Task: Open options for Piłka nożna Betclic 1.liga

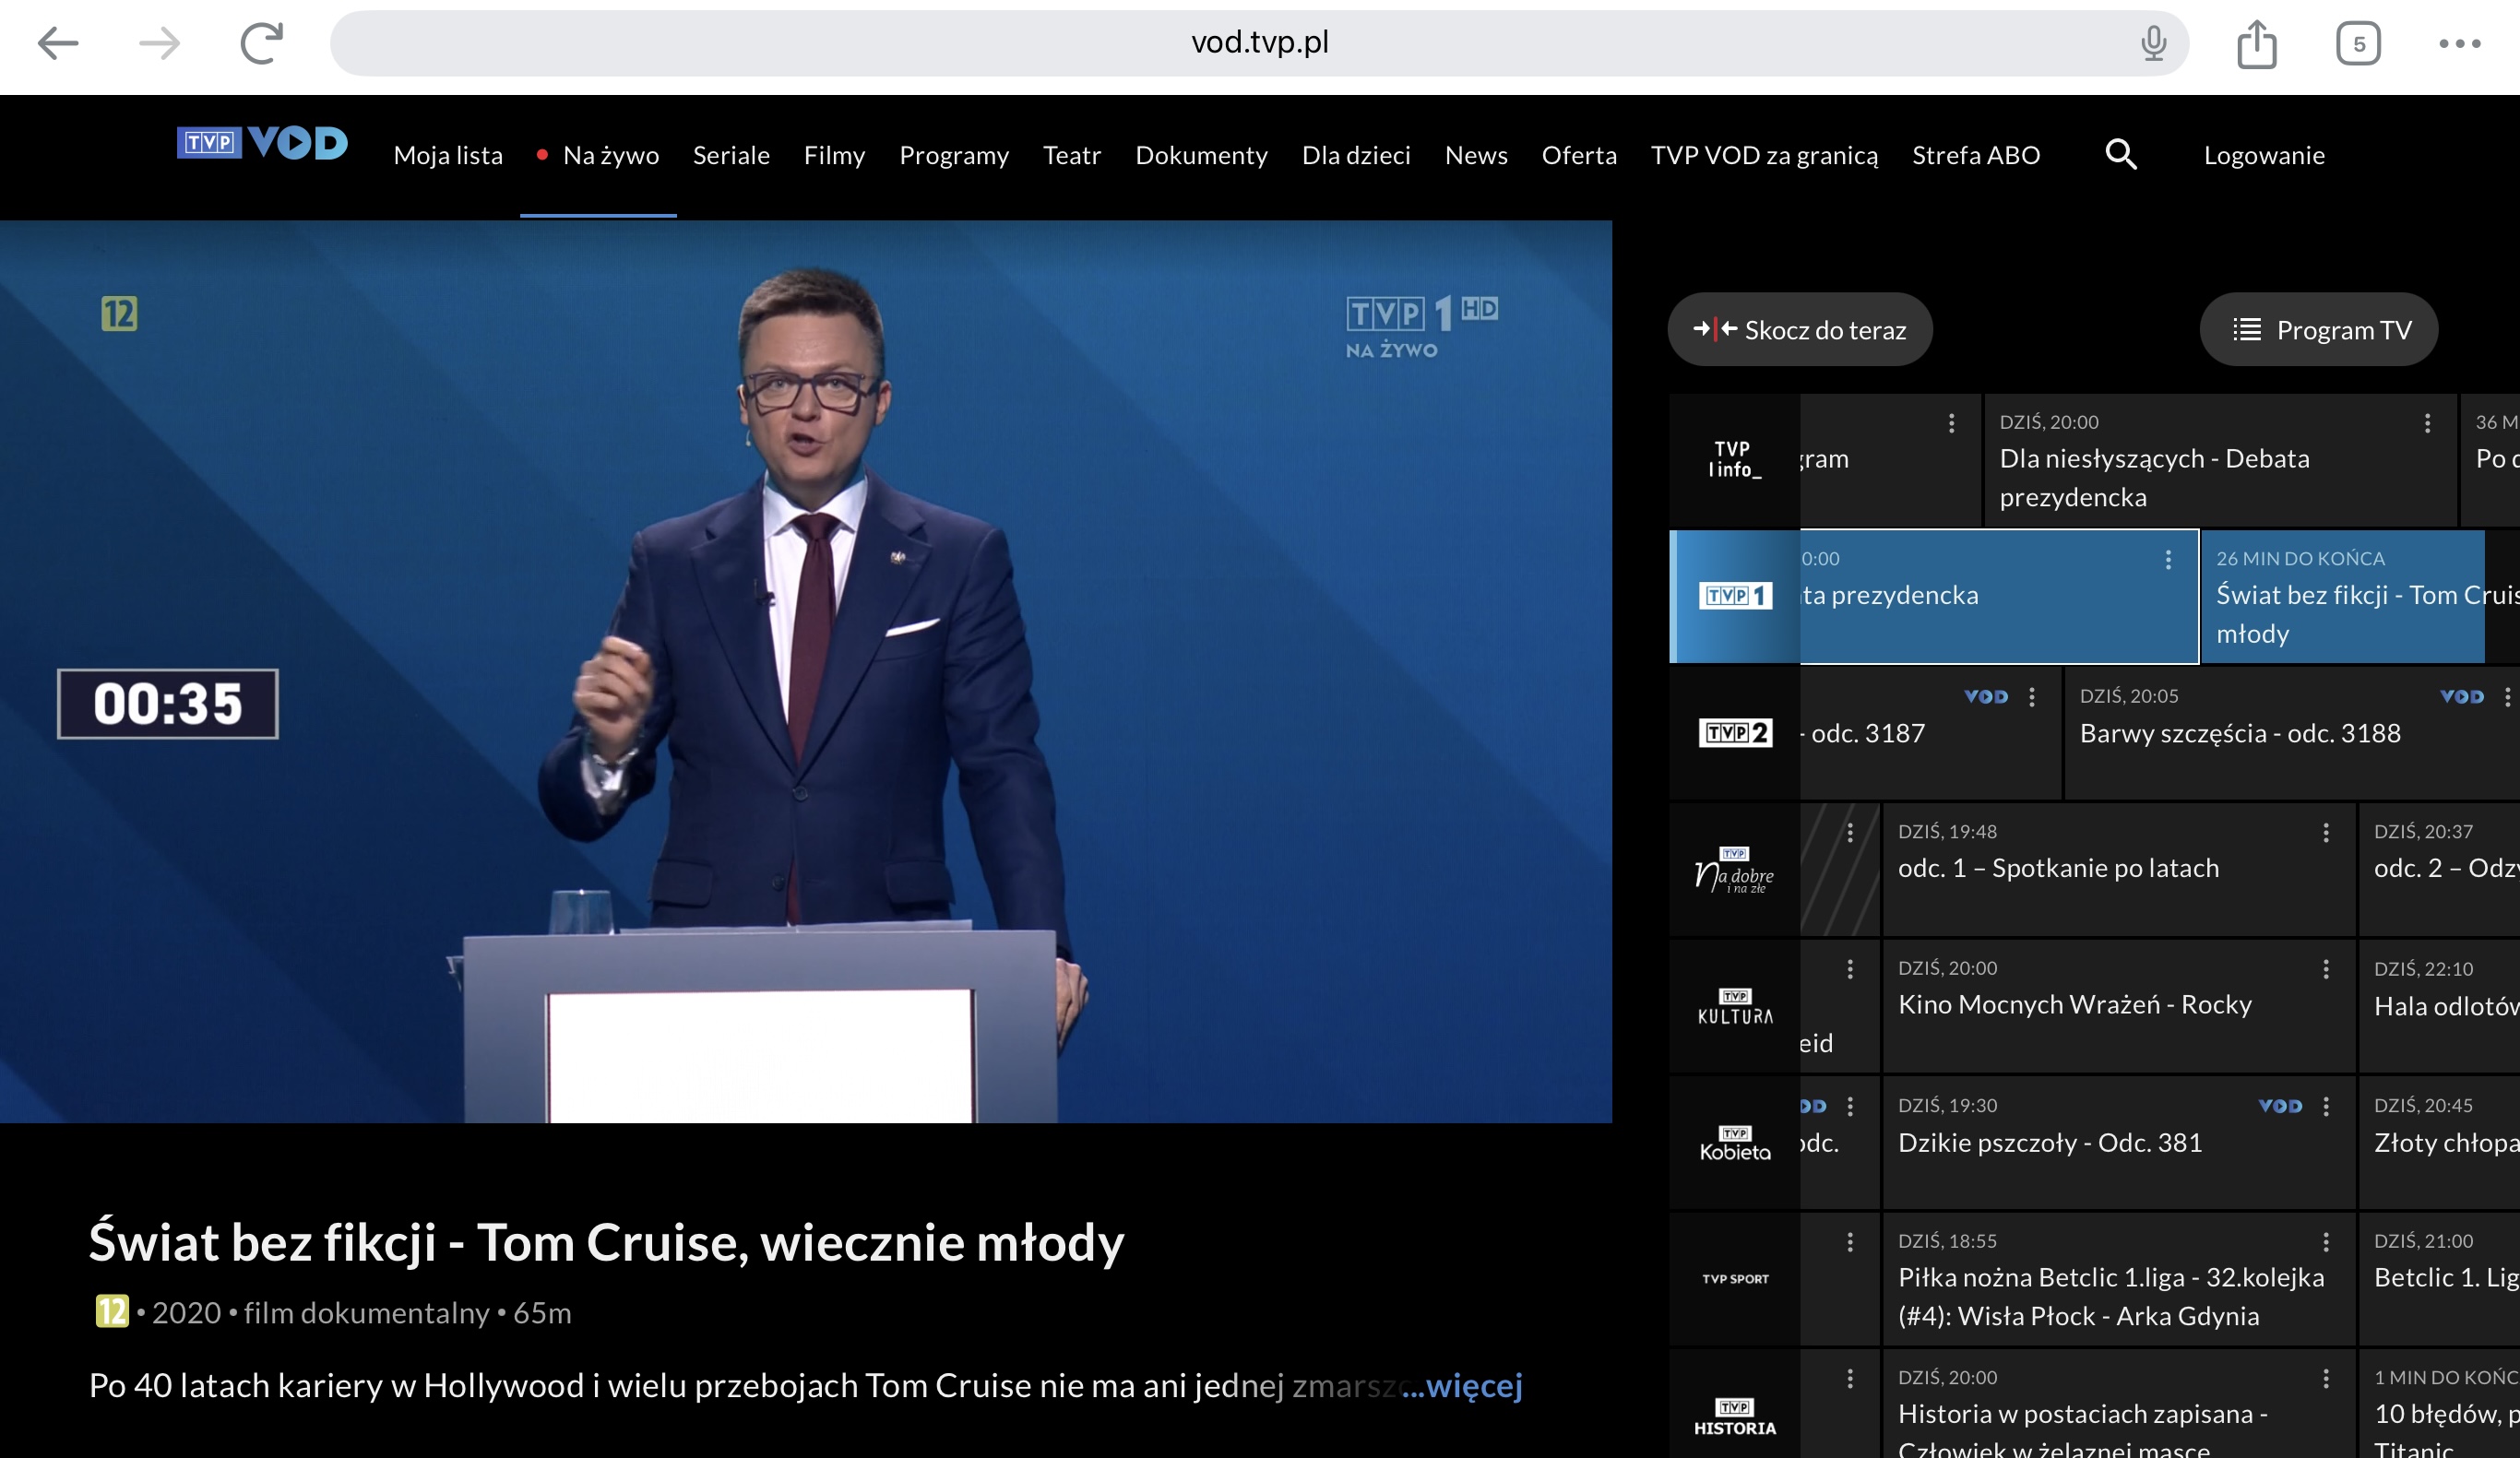Action: [2326, 1242]
